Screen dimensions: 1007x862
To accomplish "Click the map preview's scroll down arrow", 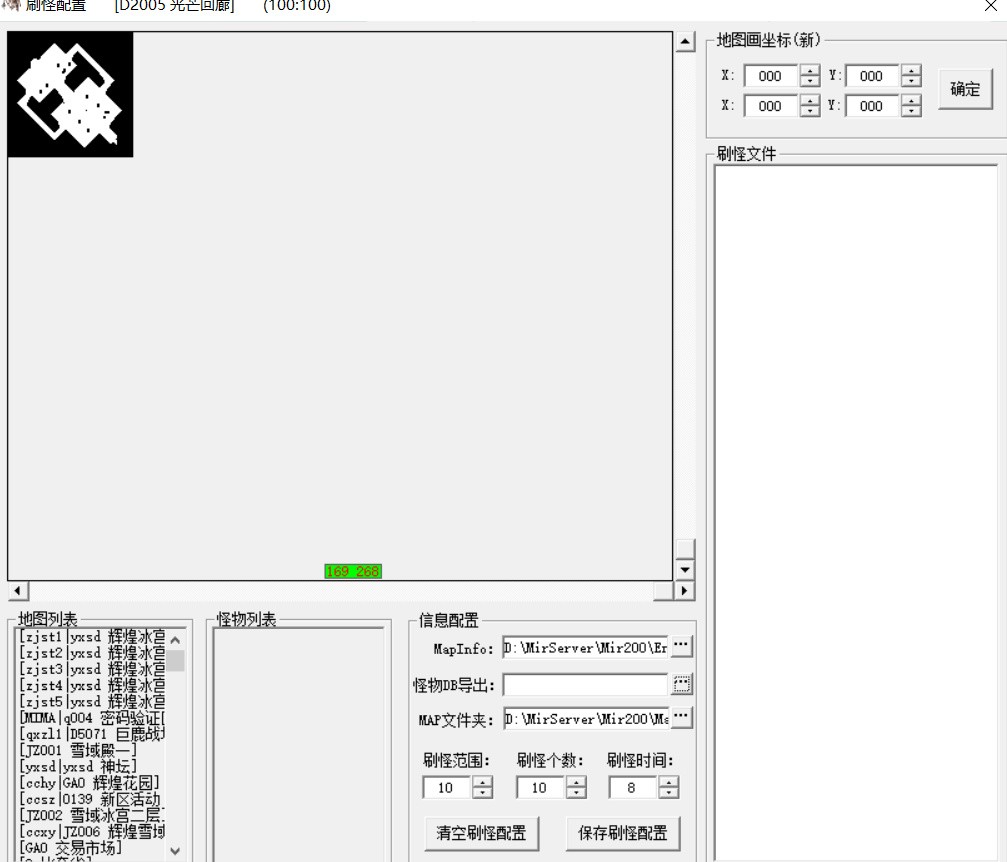I will coord(685,570).
